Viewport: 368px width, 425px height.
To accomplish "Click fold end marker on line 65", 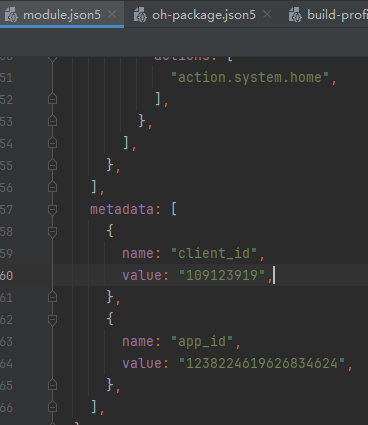I will point(52,385).
